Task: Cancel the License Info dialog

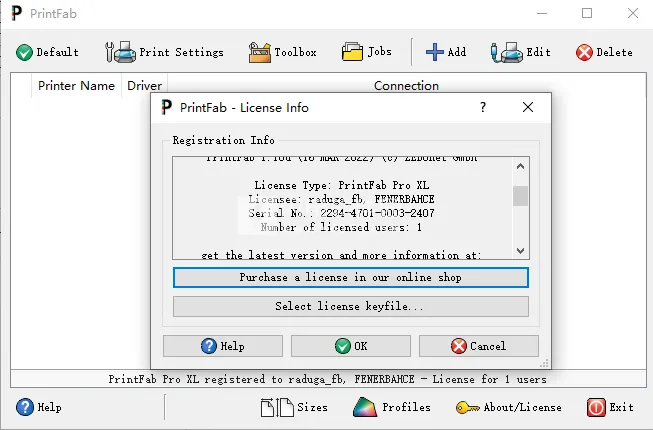Action: 479,346
